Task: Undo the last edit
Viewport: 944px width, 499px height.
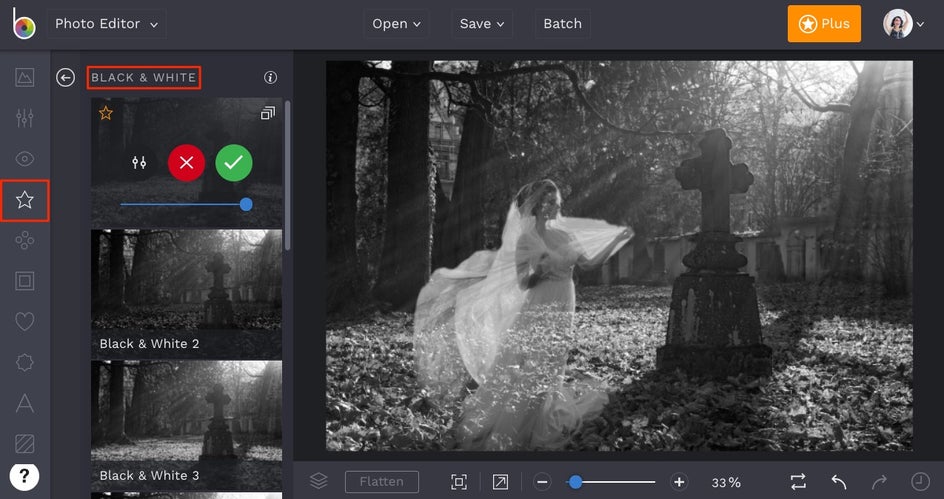Action: click(x=839, y=482)
